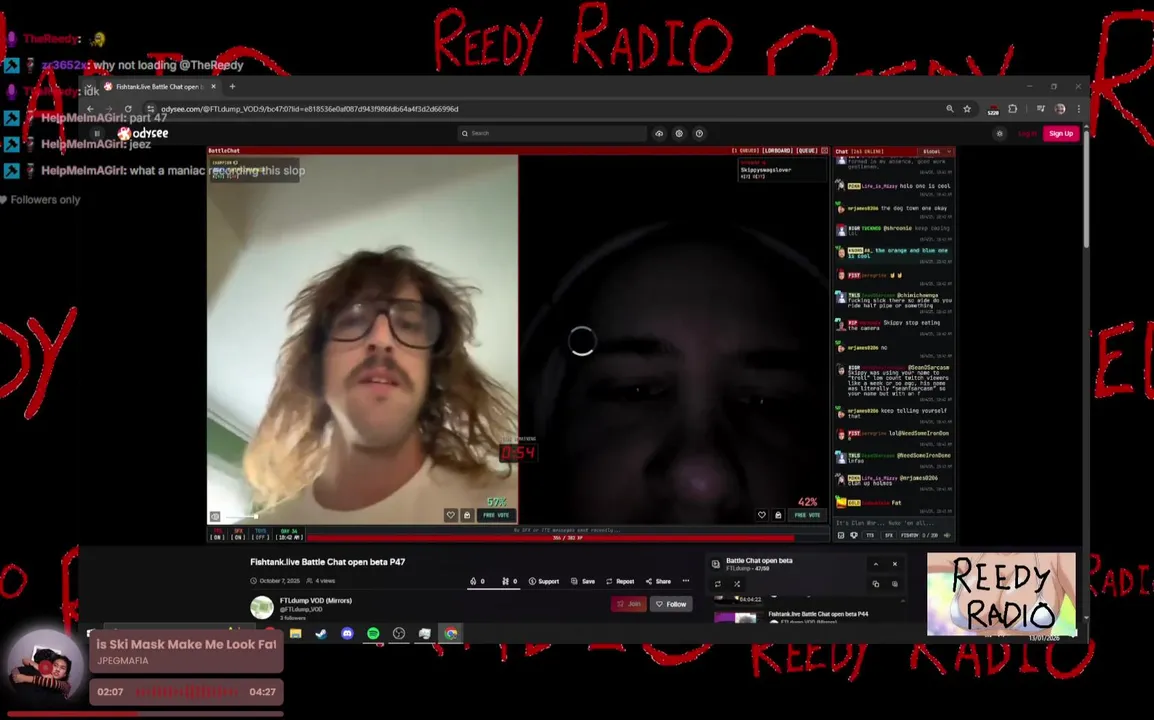Cast FREE VOTE for right contestant
The image size is (1154, 720).
pos(807,515)
